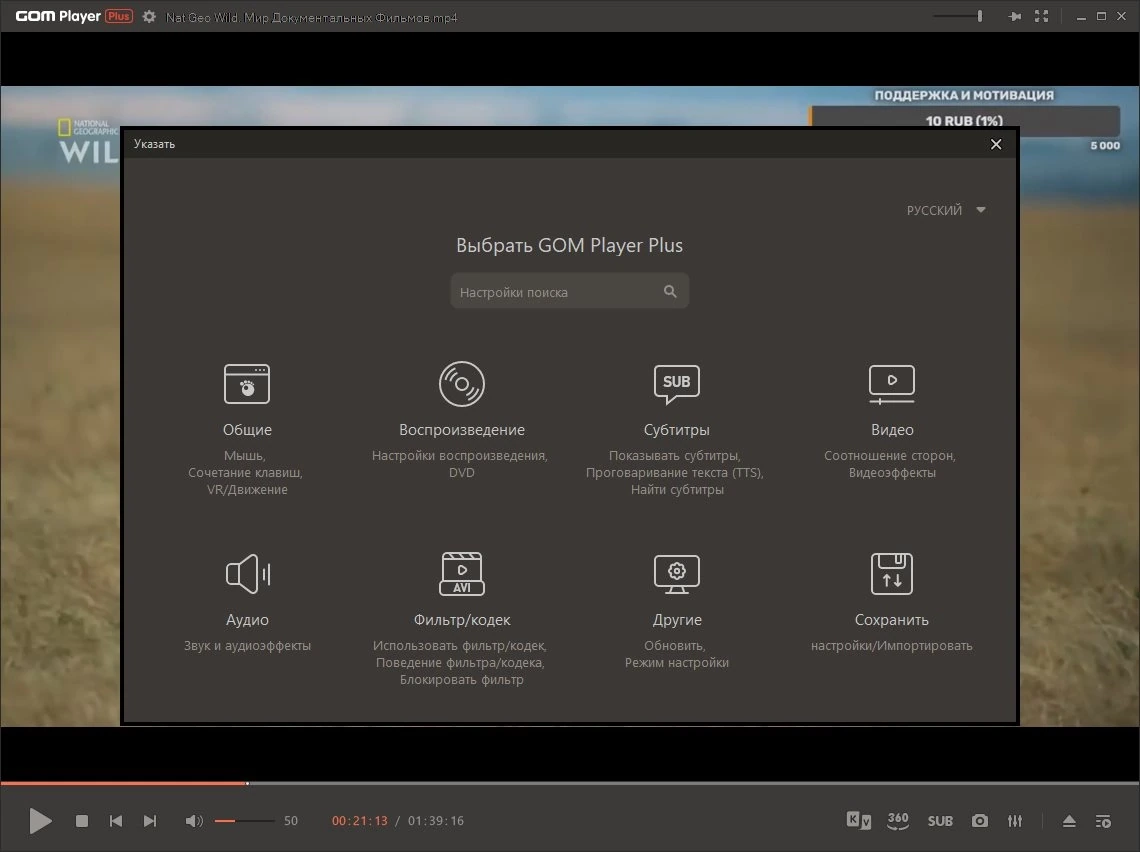
Task: Select the Воспроизведение category label
Action: coord(462,430)
